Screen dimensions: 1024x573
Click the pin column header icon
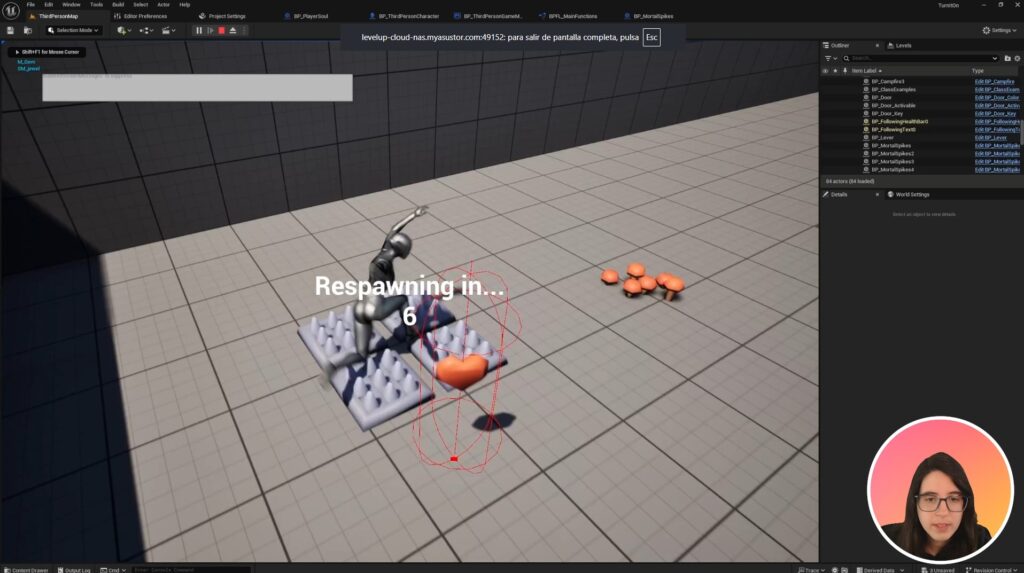[844, 71]
